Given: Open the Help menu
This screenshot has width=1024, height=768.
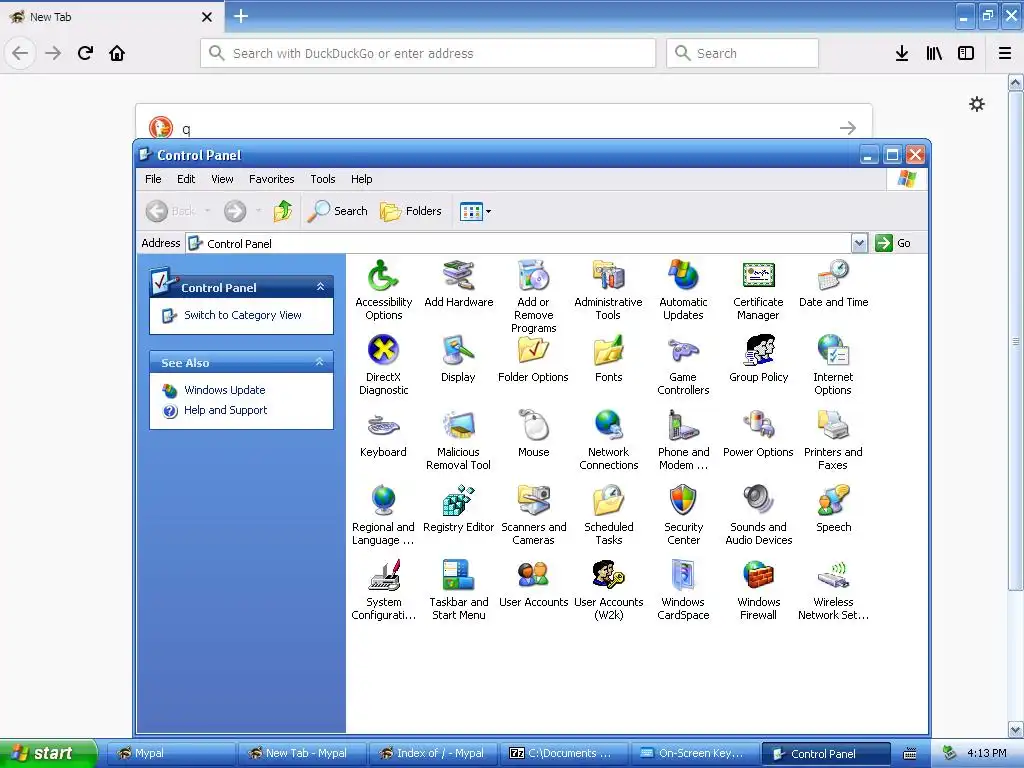Looking at the screenshot, I should (361, 179).
